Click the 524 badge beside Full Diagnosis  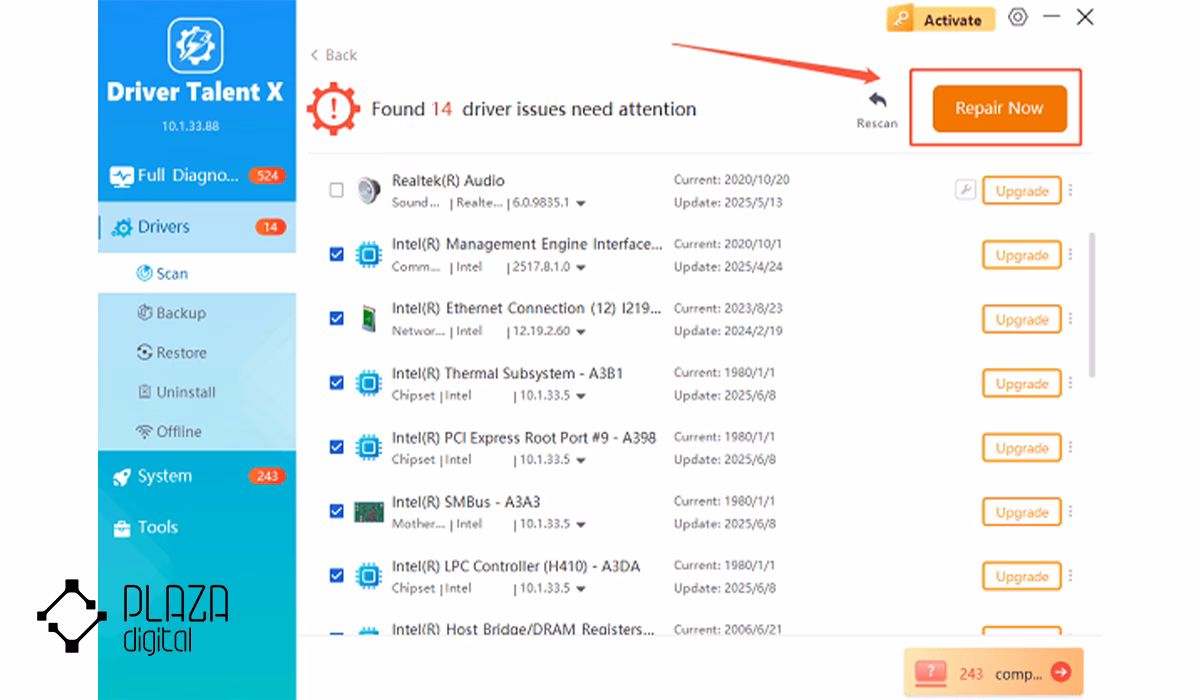(x=267, y=176)
